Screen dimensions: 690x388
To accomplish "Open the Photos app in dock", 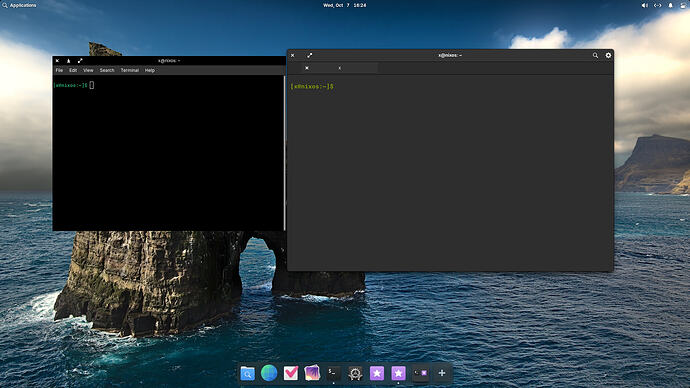I will pos(312,373).
